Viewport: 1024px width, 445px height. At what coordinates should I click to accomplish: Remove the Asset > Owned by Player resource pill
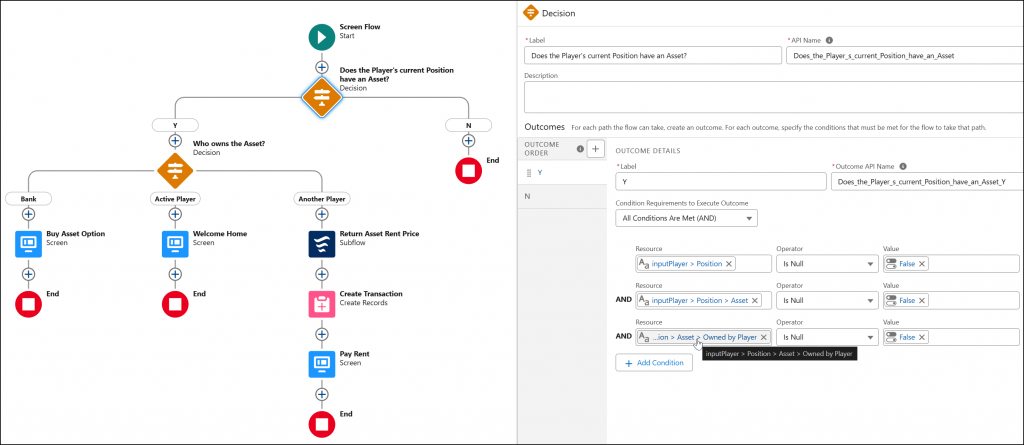(x=763, y=337)
